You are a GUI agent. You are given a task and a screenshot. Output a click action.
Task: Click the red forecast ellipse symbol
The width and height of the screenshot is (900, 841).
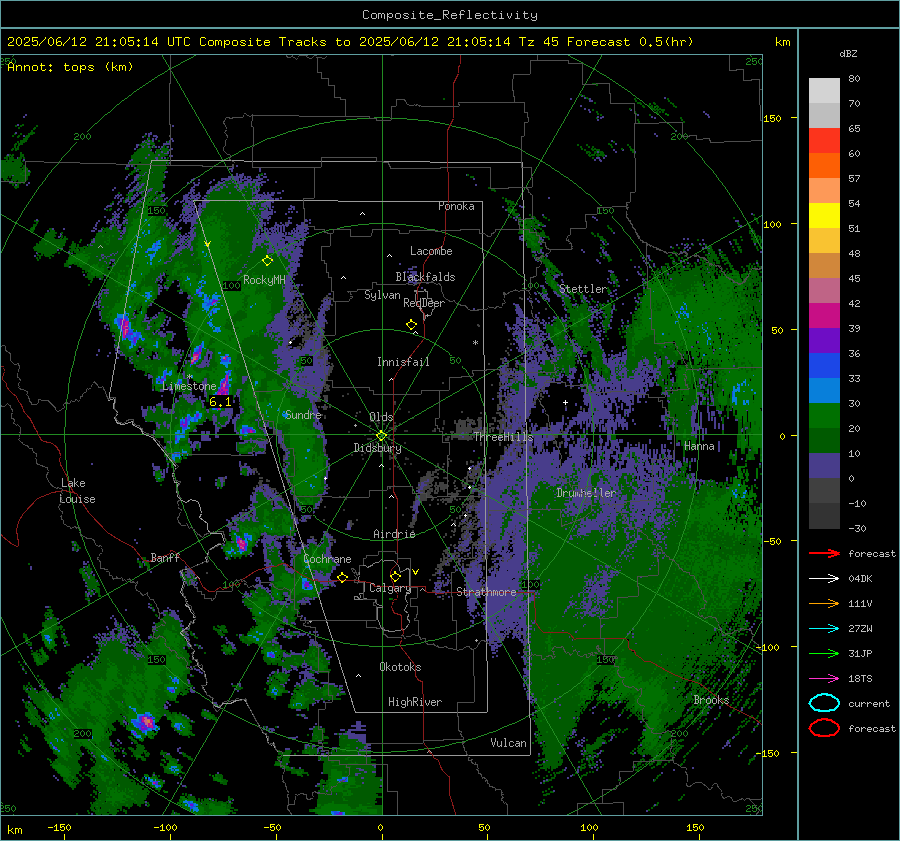pyautogui.click(x=824, y=728)
